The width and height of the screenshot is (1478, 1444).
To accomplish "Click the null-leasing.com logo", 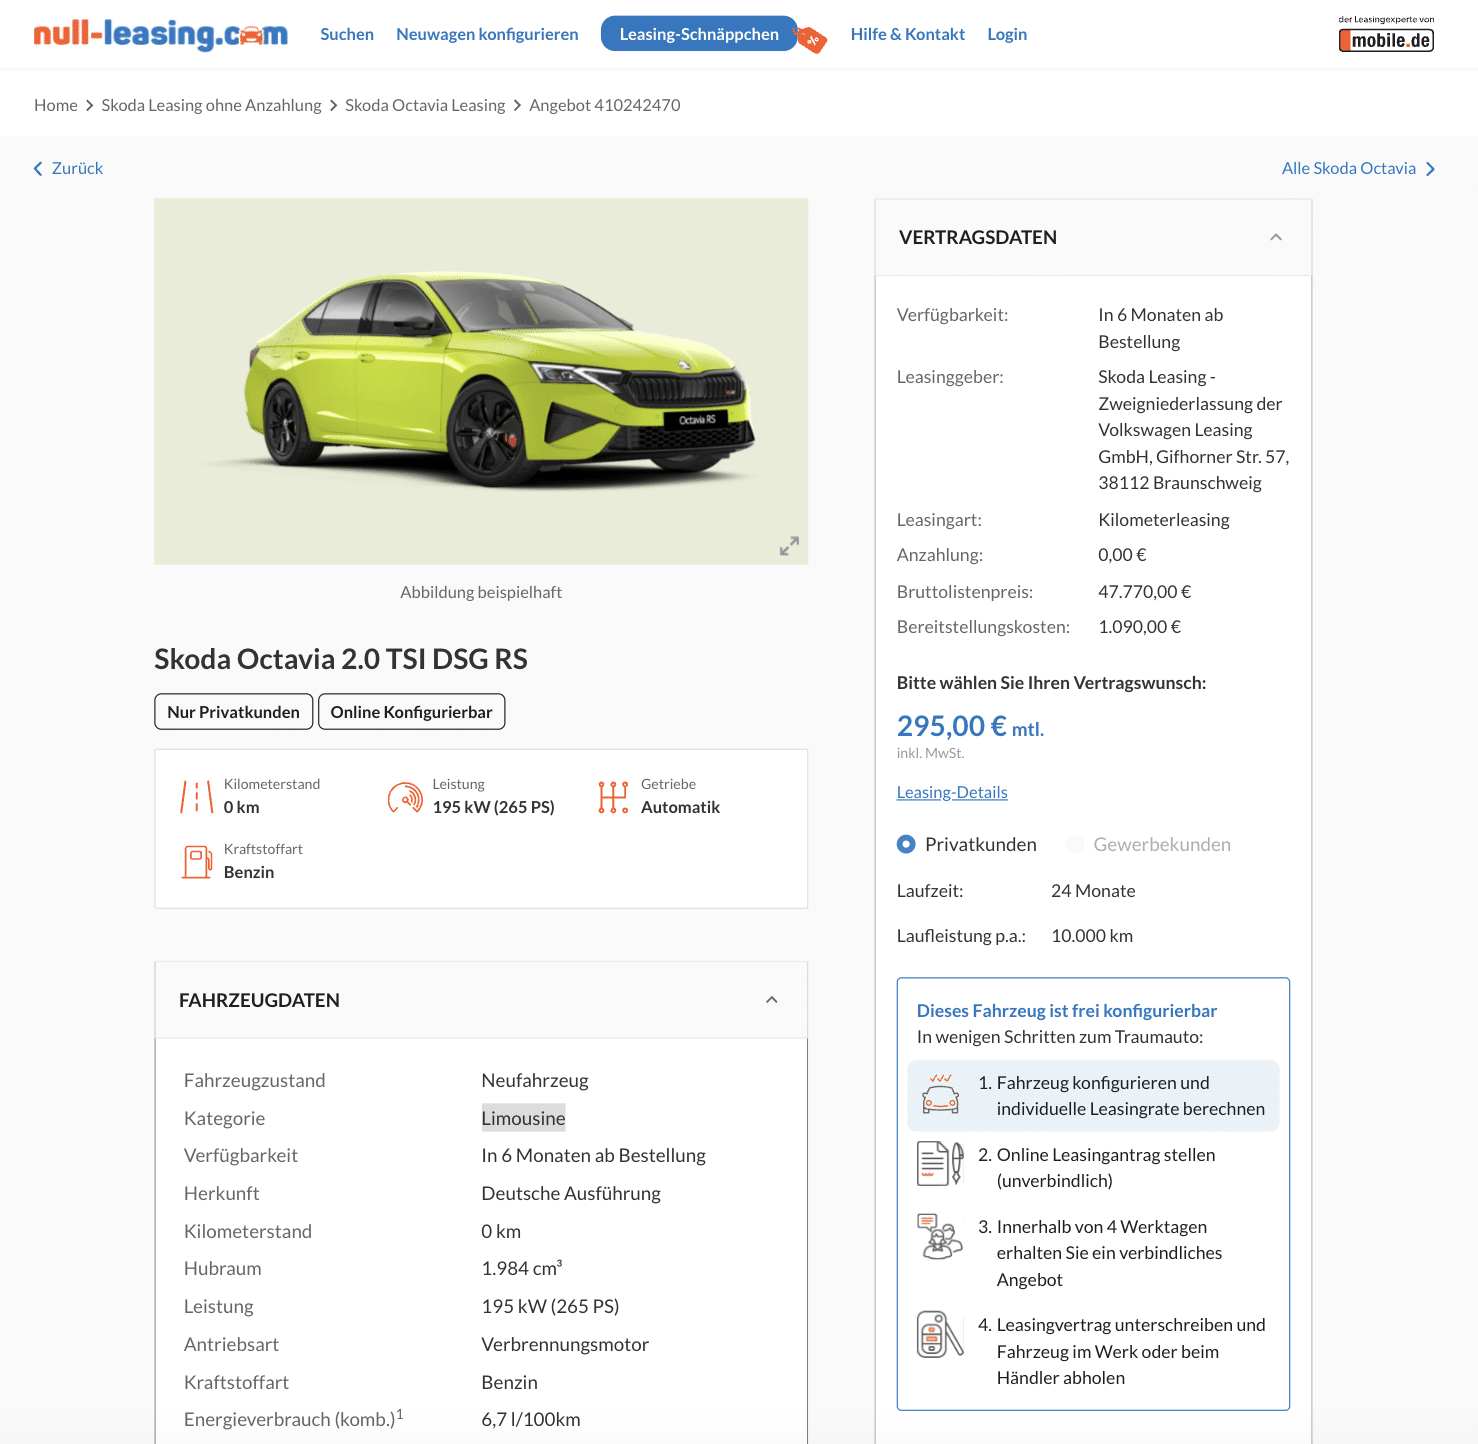I will click(161, 34).
